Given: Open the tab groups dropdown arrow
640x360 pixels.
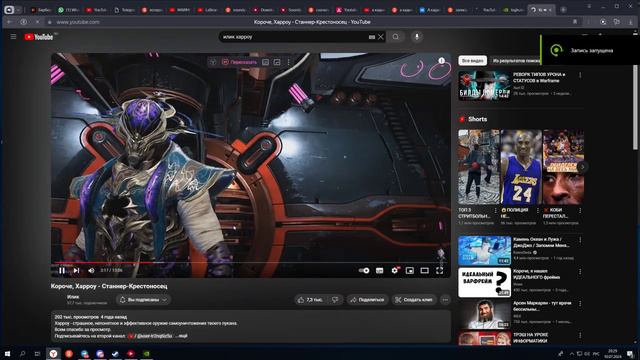Looking at the screenshot, I should point(18,10).
